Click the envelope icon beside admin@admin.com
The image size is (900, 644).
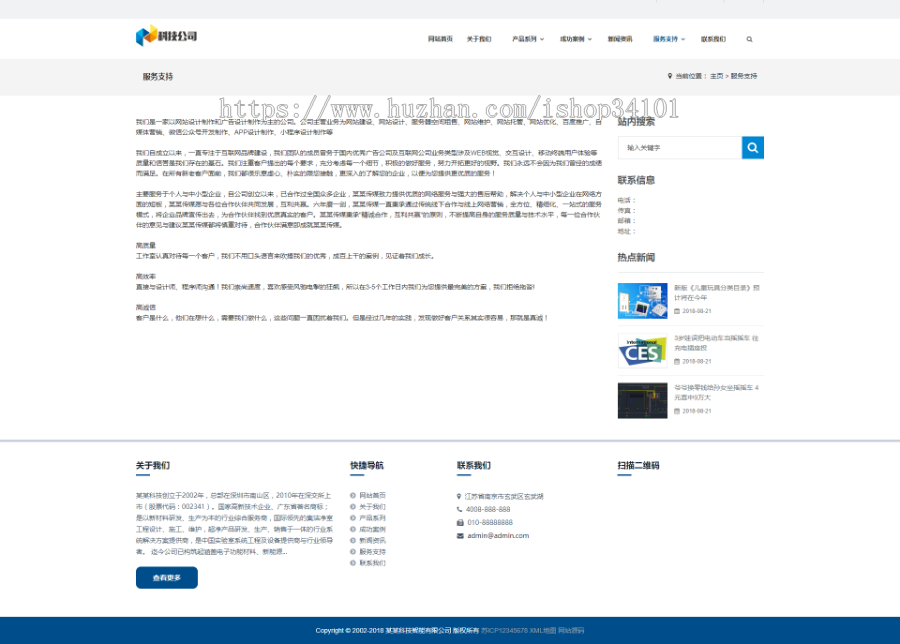point(460,536)
